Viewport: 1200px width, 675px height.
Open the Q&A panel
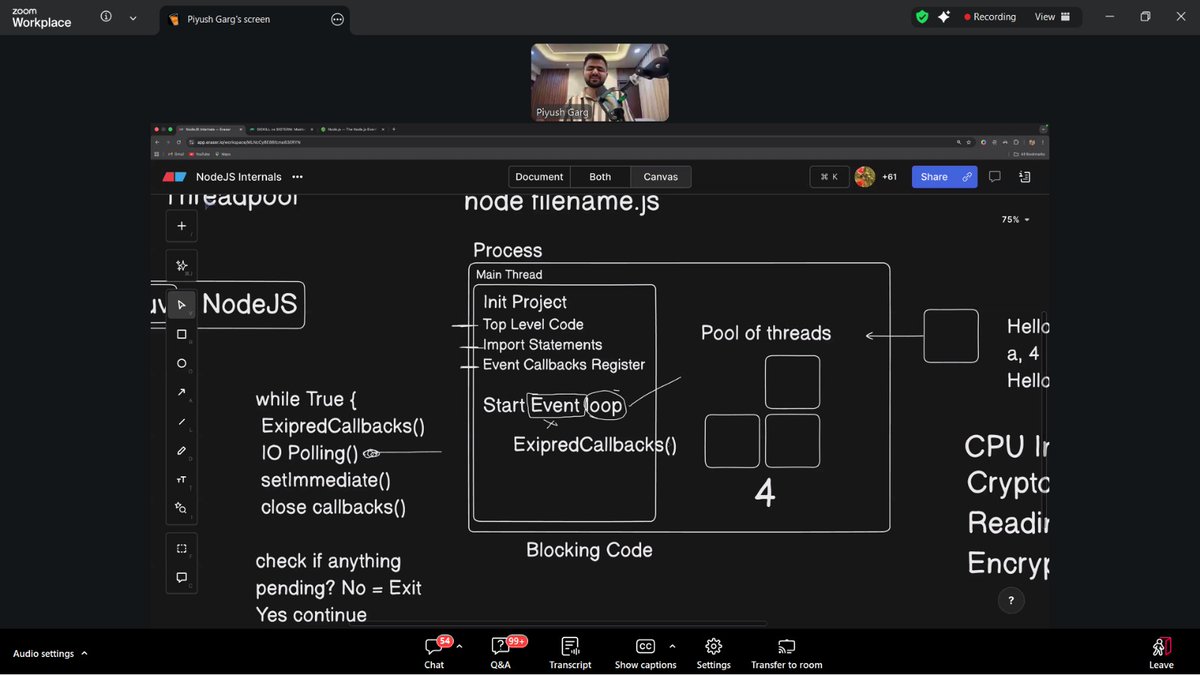point(501,653)
